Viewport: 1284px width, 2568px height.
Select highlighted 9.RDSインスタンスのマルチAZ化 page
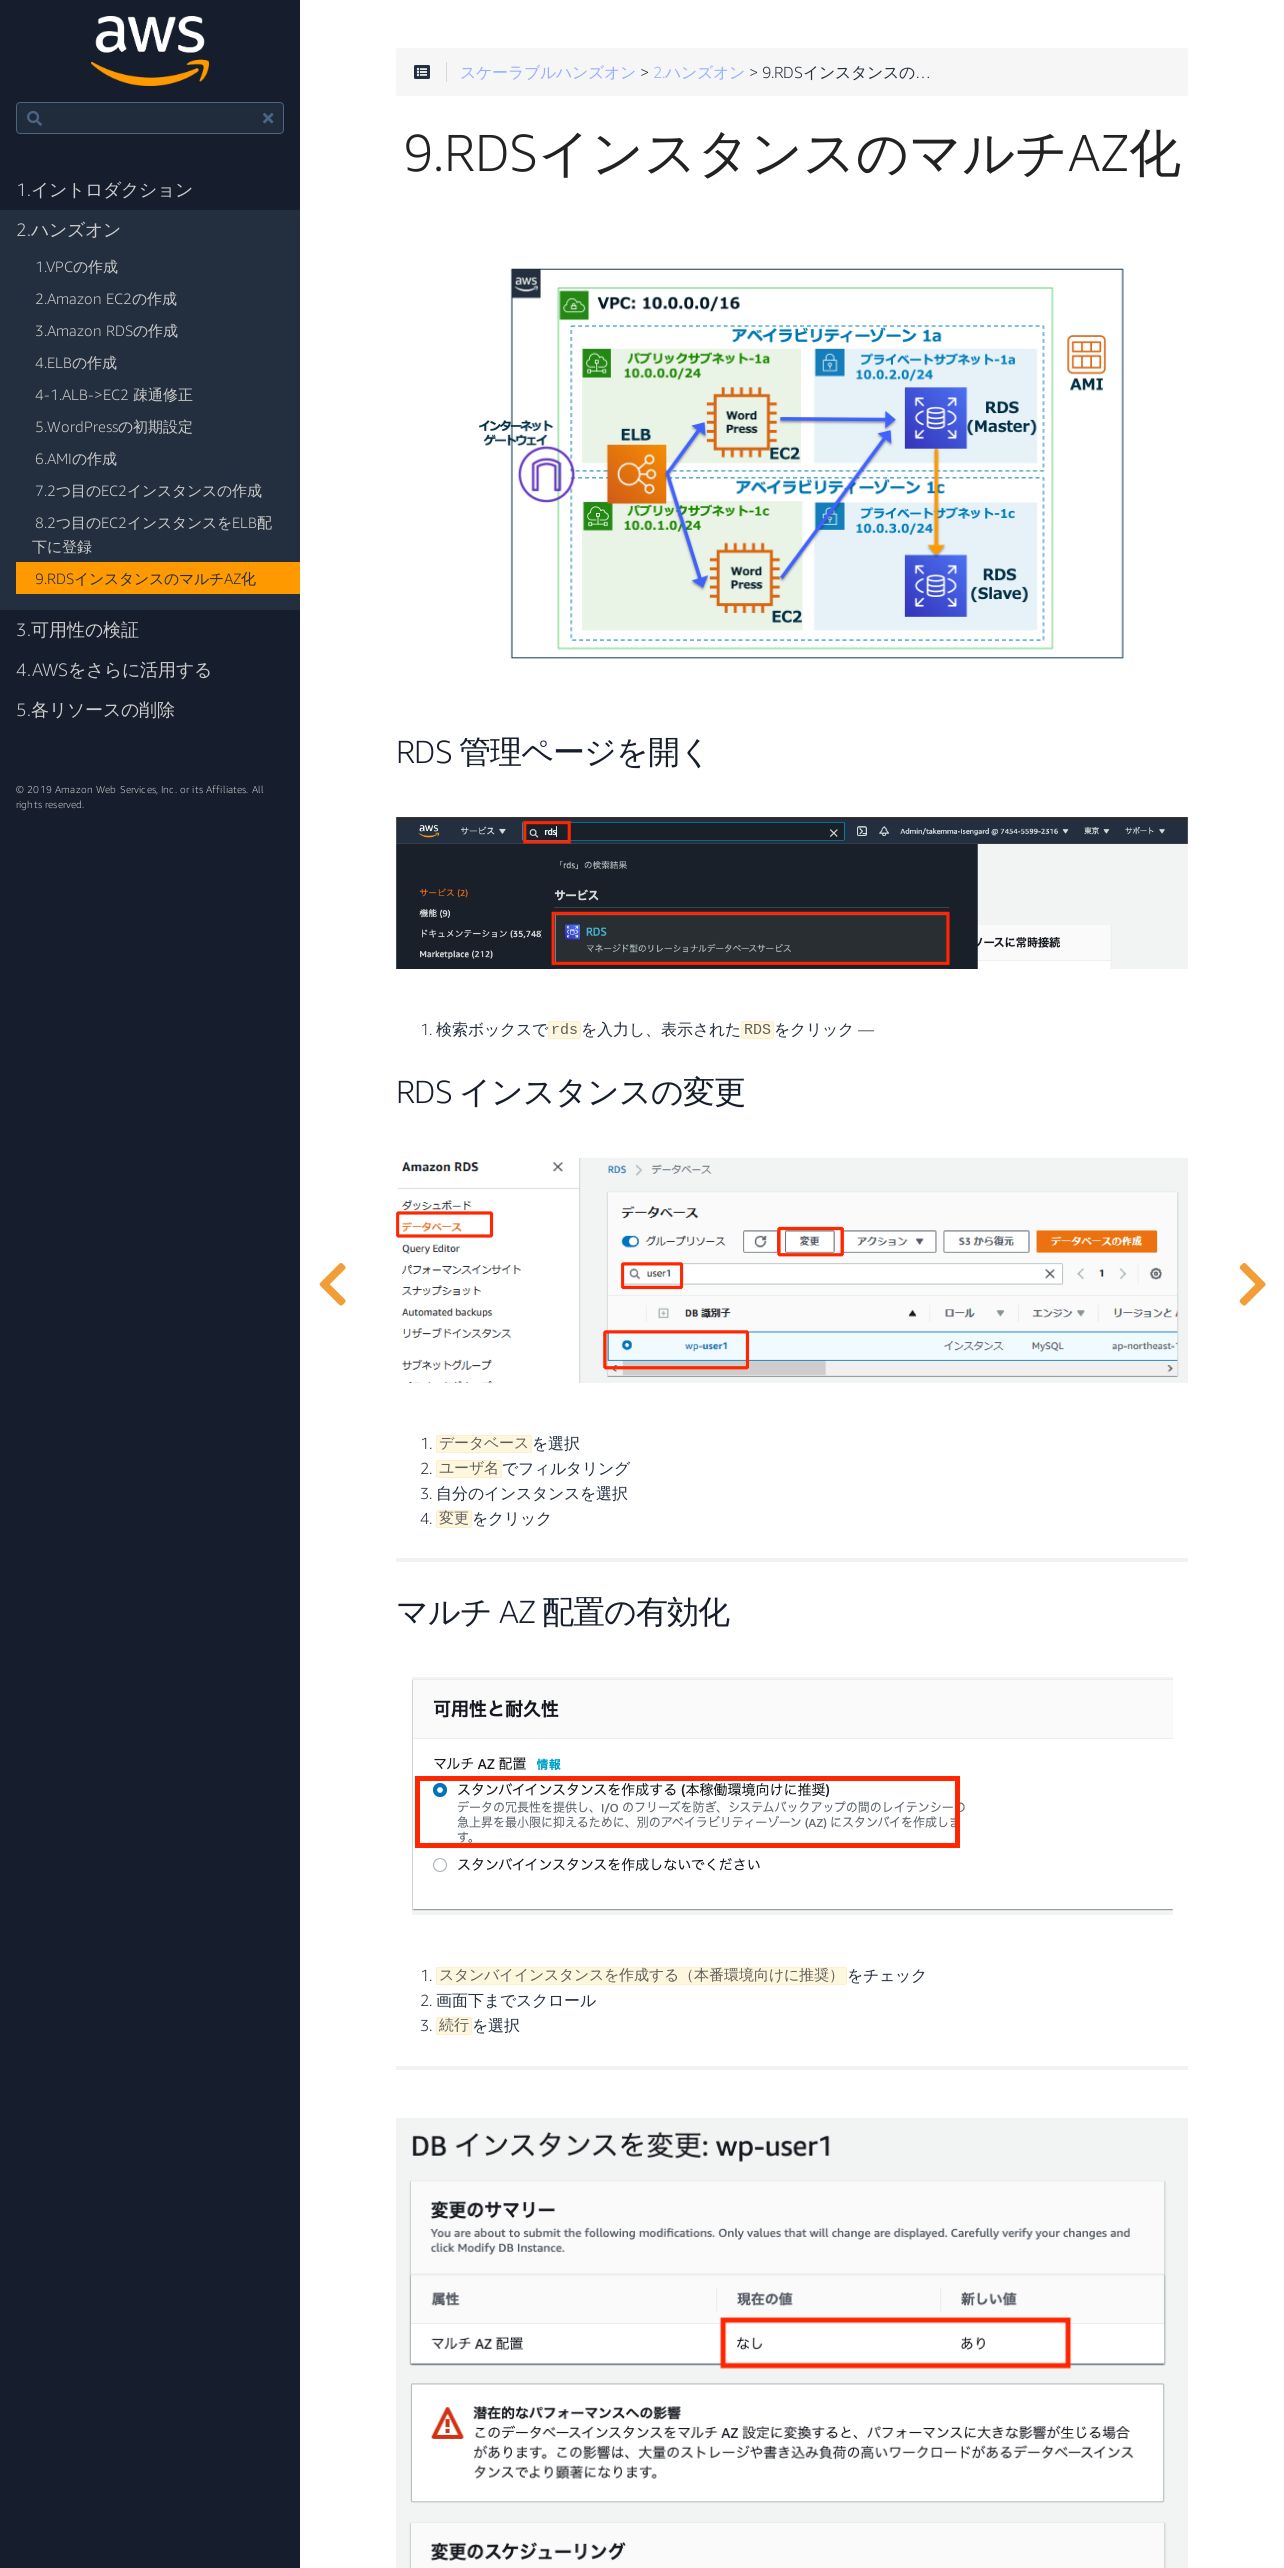point(158,579)
